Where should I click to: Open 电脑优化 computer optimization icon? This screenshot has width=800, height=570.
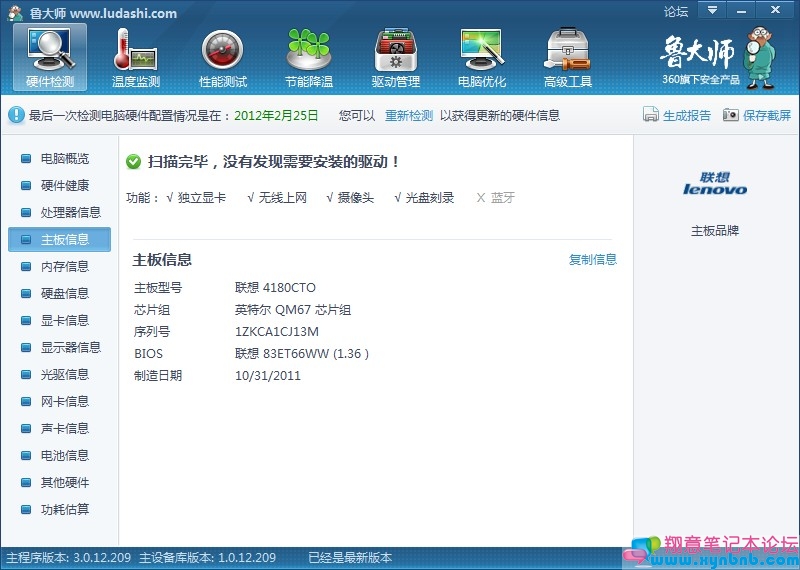point(482,57)
